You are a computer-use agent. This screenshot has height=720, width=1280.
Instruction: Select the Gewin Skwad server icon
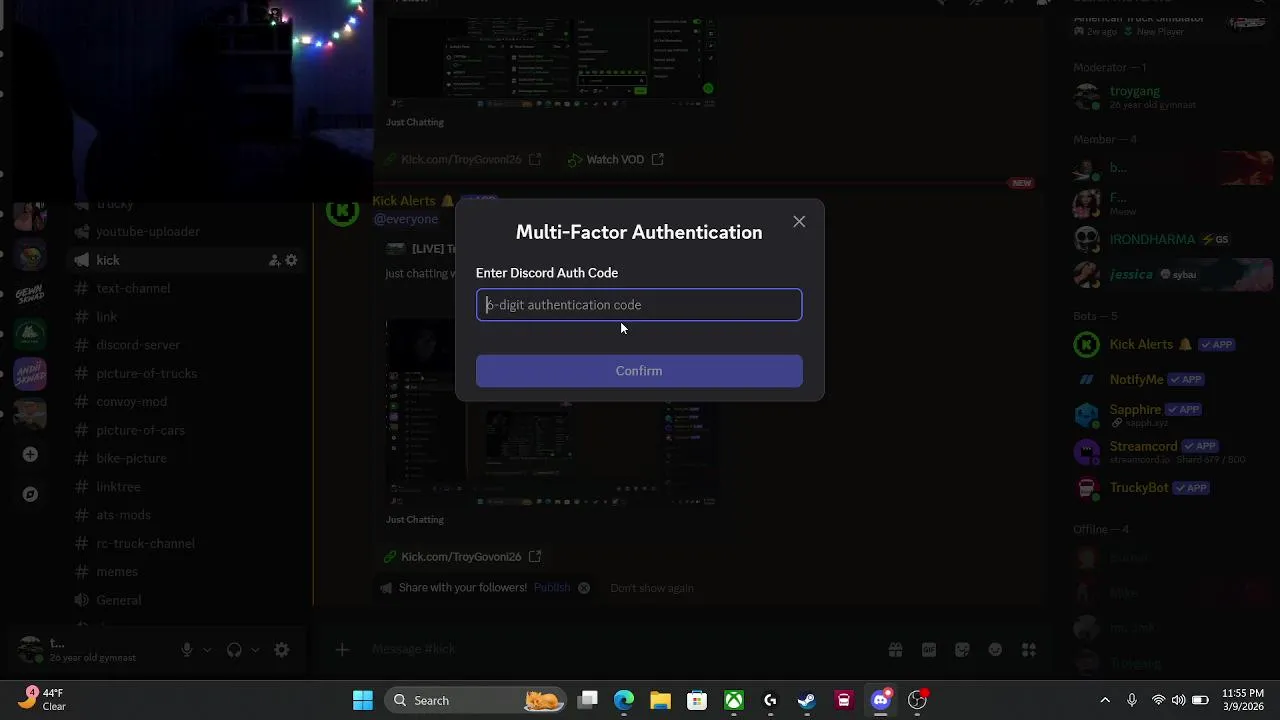[30, 295]
